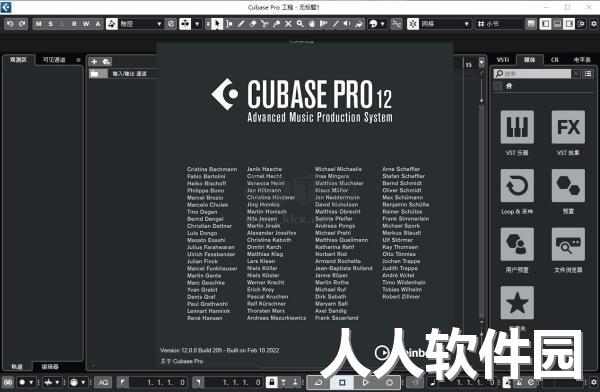Screen dimensions: 600x392
Task: Toggle Snap on/off button
Action: click(413, 24)
